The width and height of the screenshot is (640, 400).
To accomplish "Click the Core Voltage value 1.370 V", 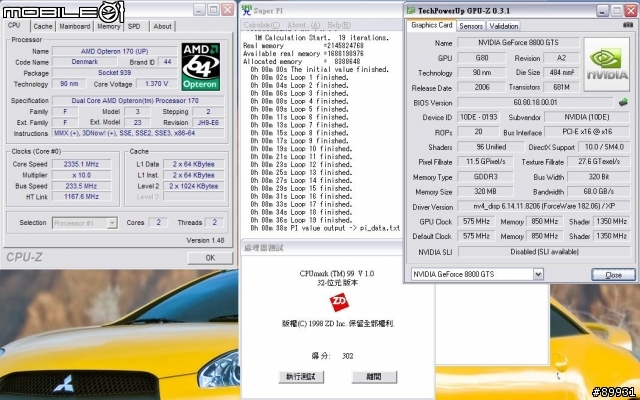I will (157, 84).
